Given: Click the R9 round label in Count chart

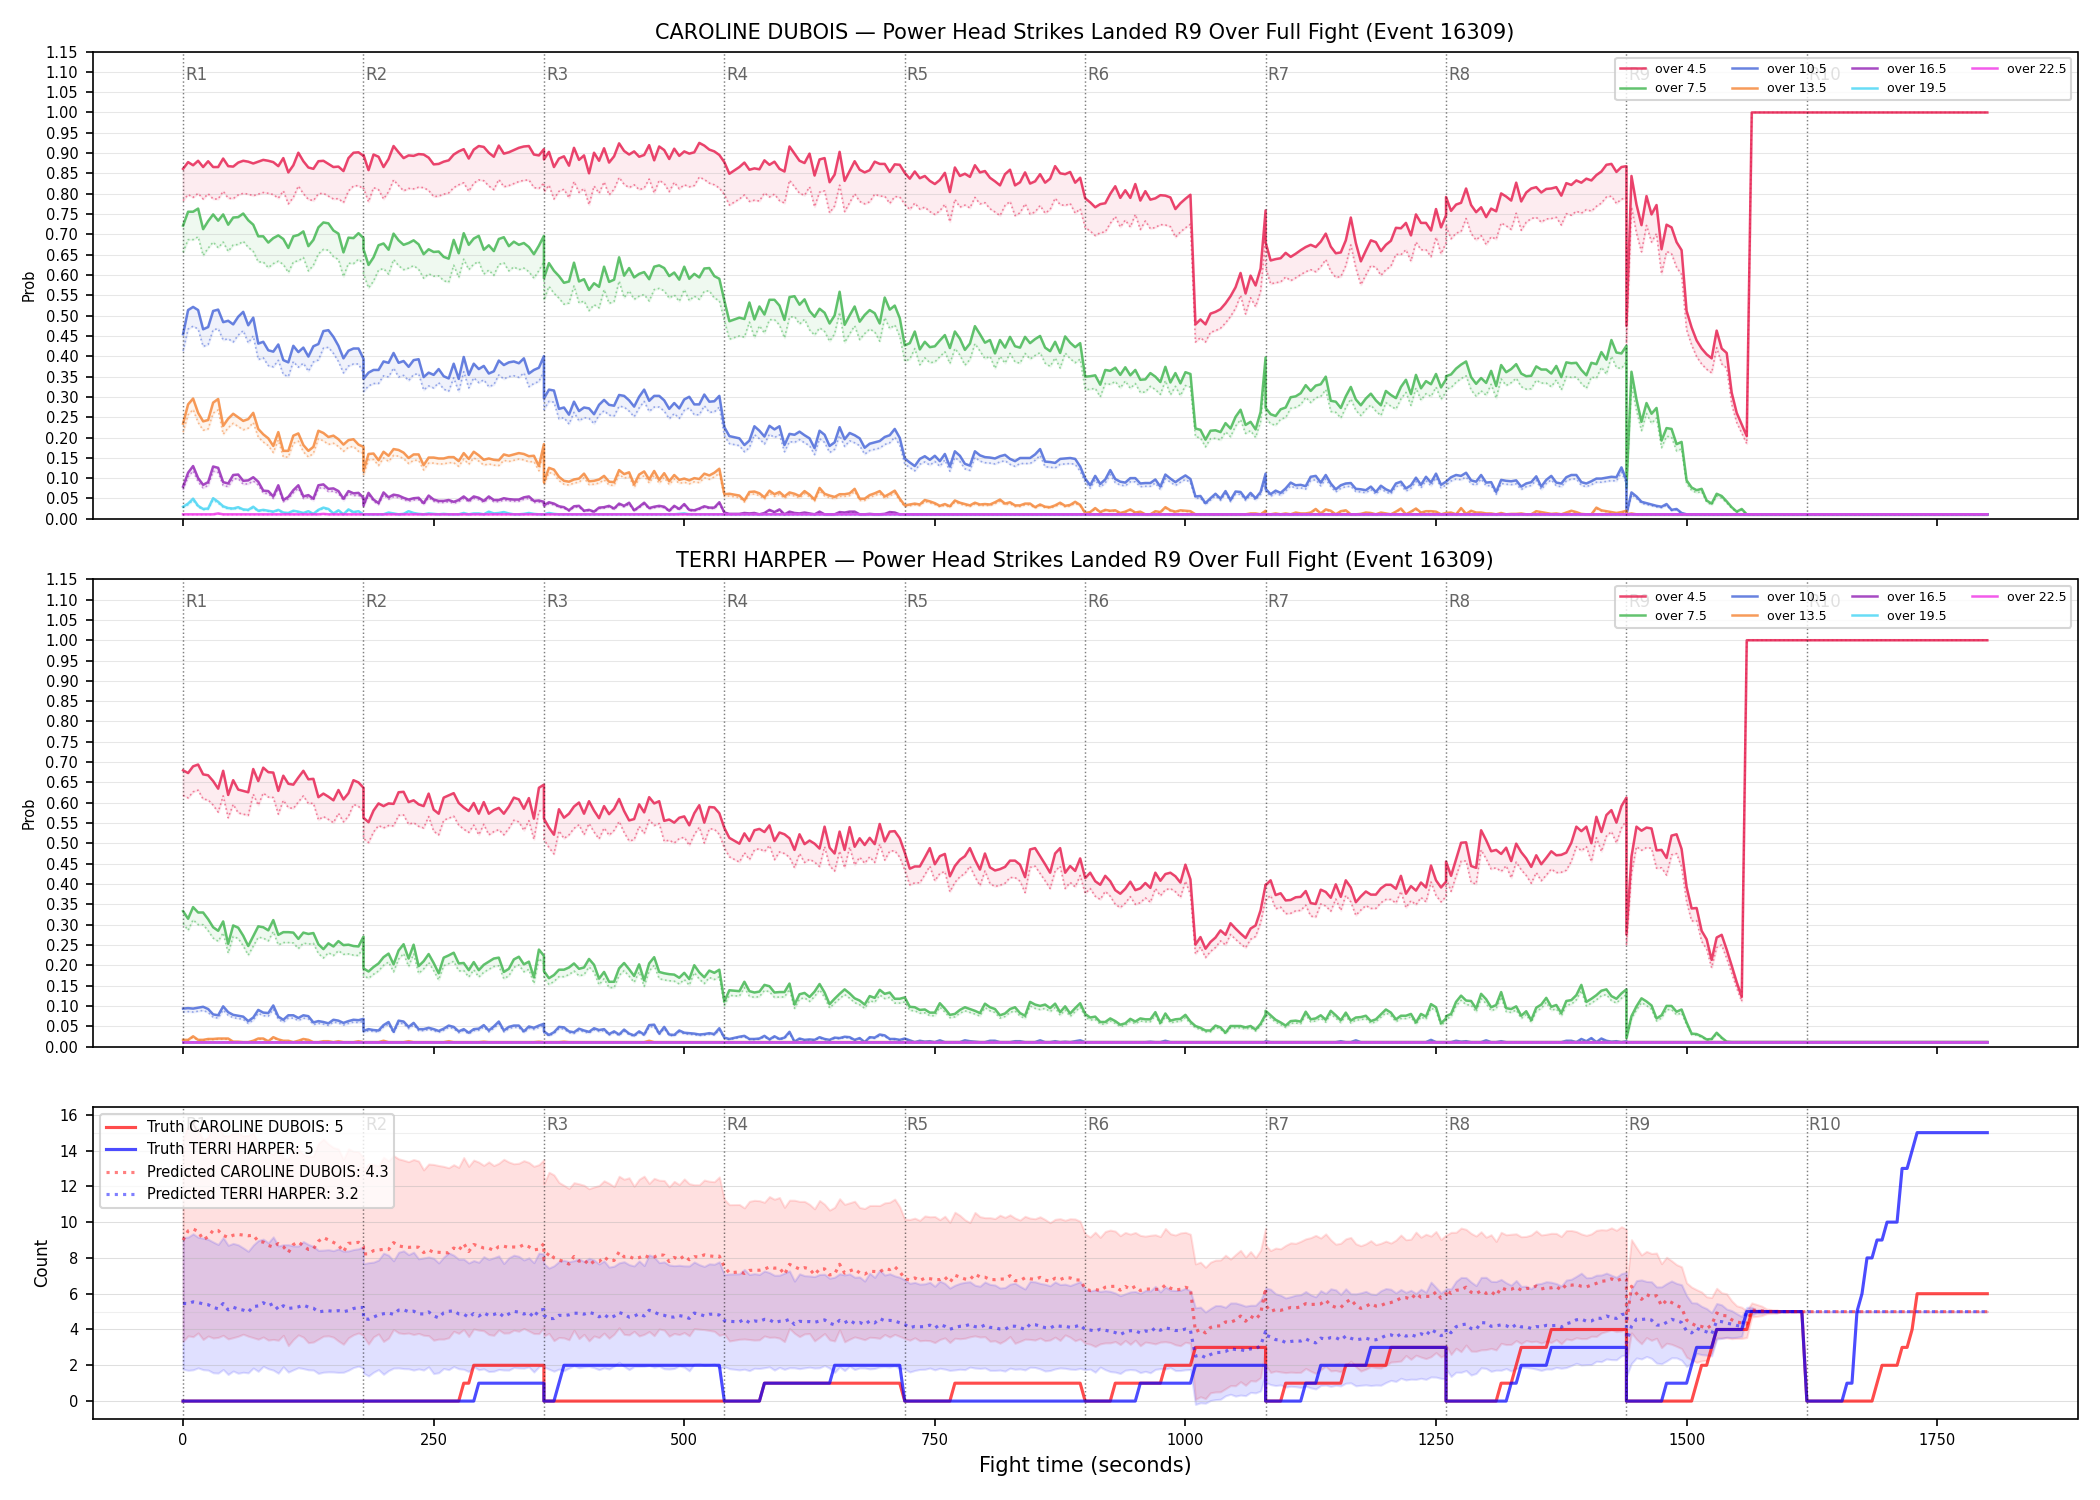Looking at the screenshot, I should 1639,1124.
